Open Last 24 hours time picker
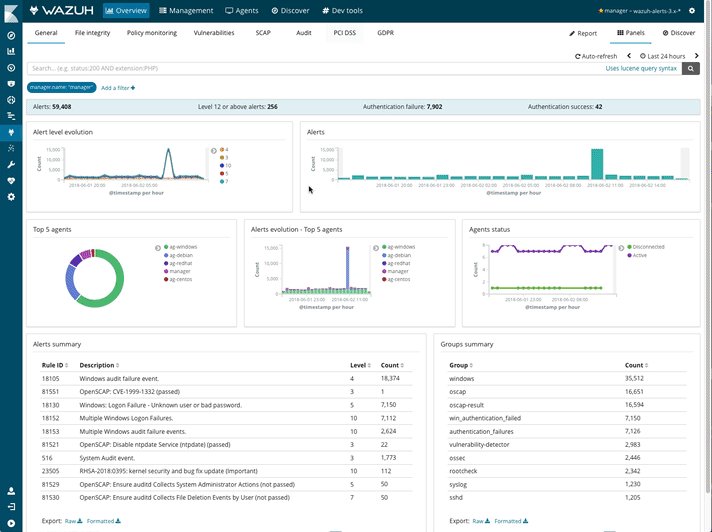Viewport: 712px width, 532px height. pyautogui.click(x=663, y=56)
